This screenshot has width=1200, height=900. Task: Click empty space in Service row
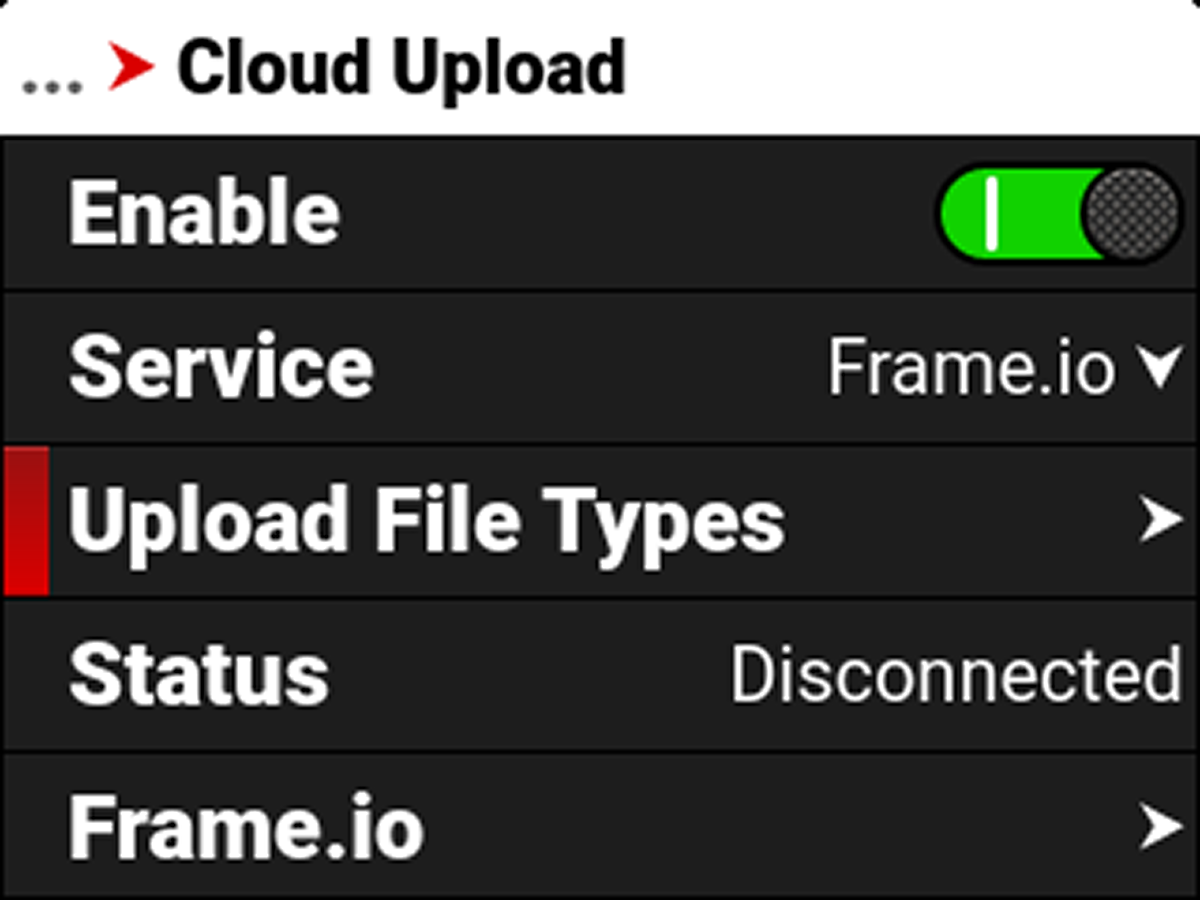[x=600, y=367]
